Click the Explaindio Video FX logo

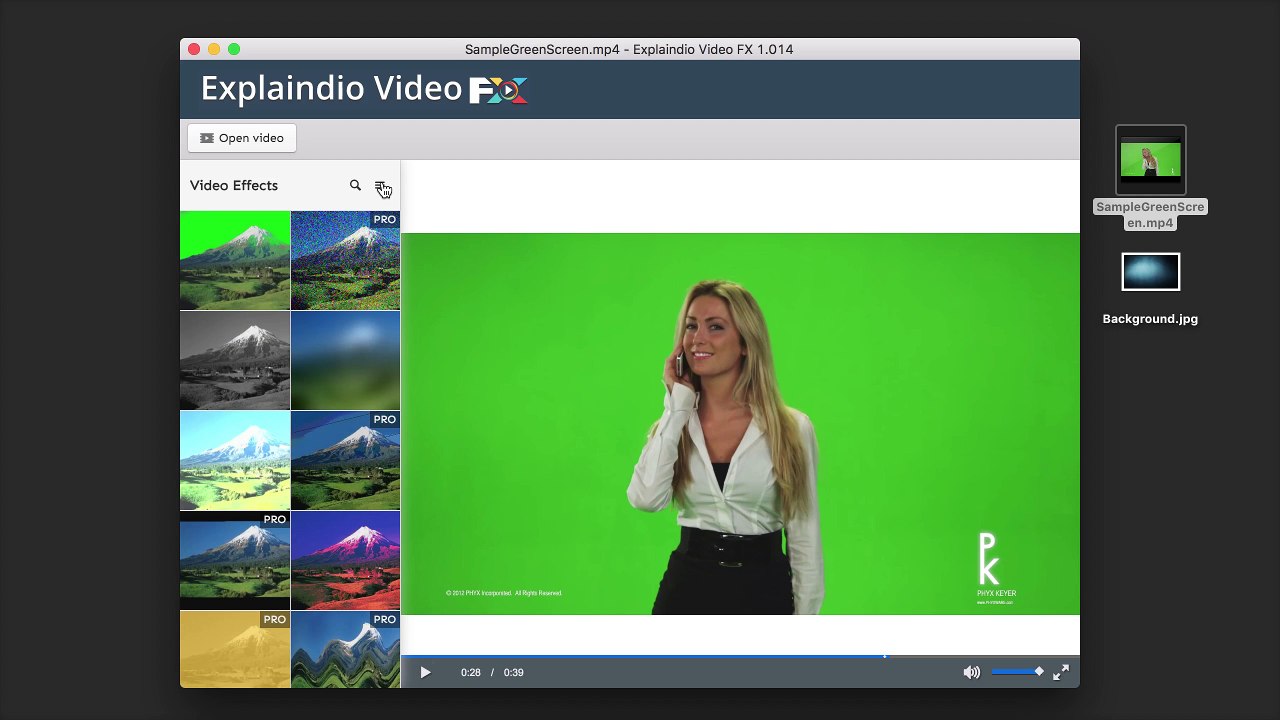tap(364, 89)
